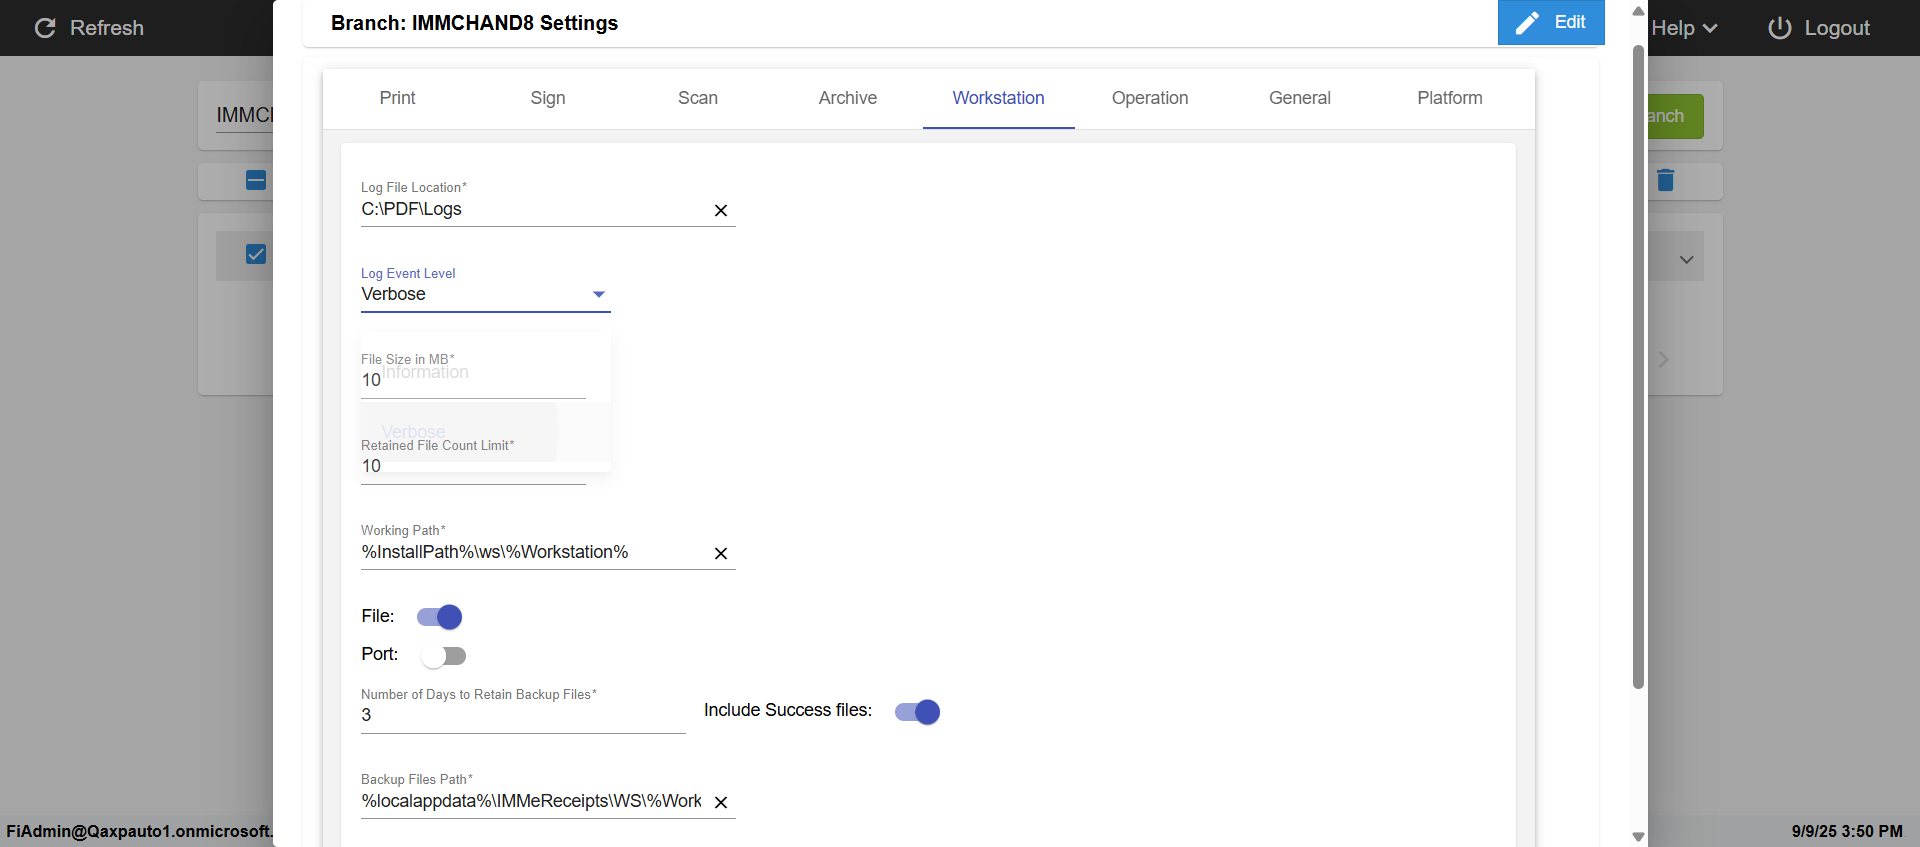Open the Platform tab
The width and height of the screenshot is (1920, 847).
click(x=1449, y=98)
